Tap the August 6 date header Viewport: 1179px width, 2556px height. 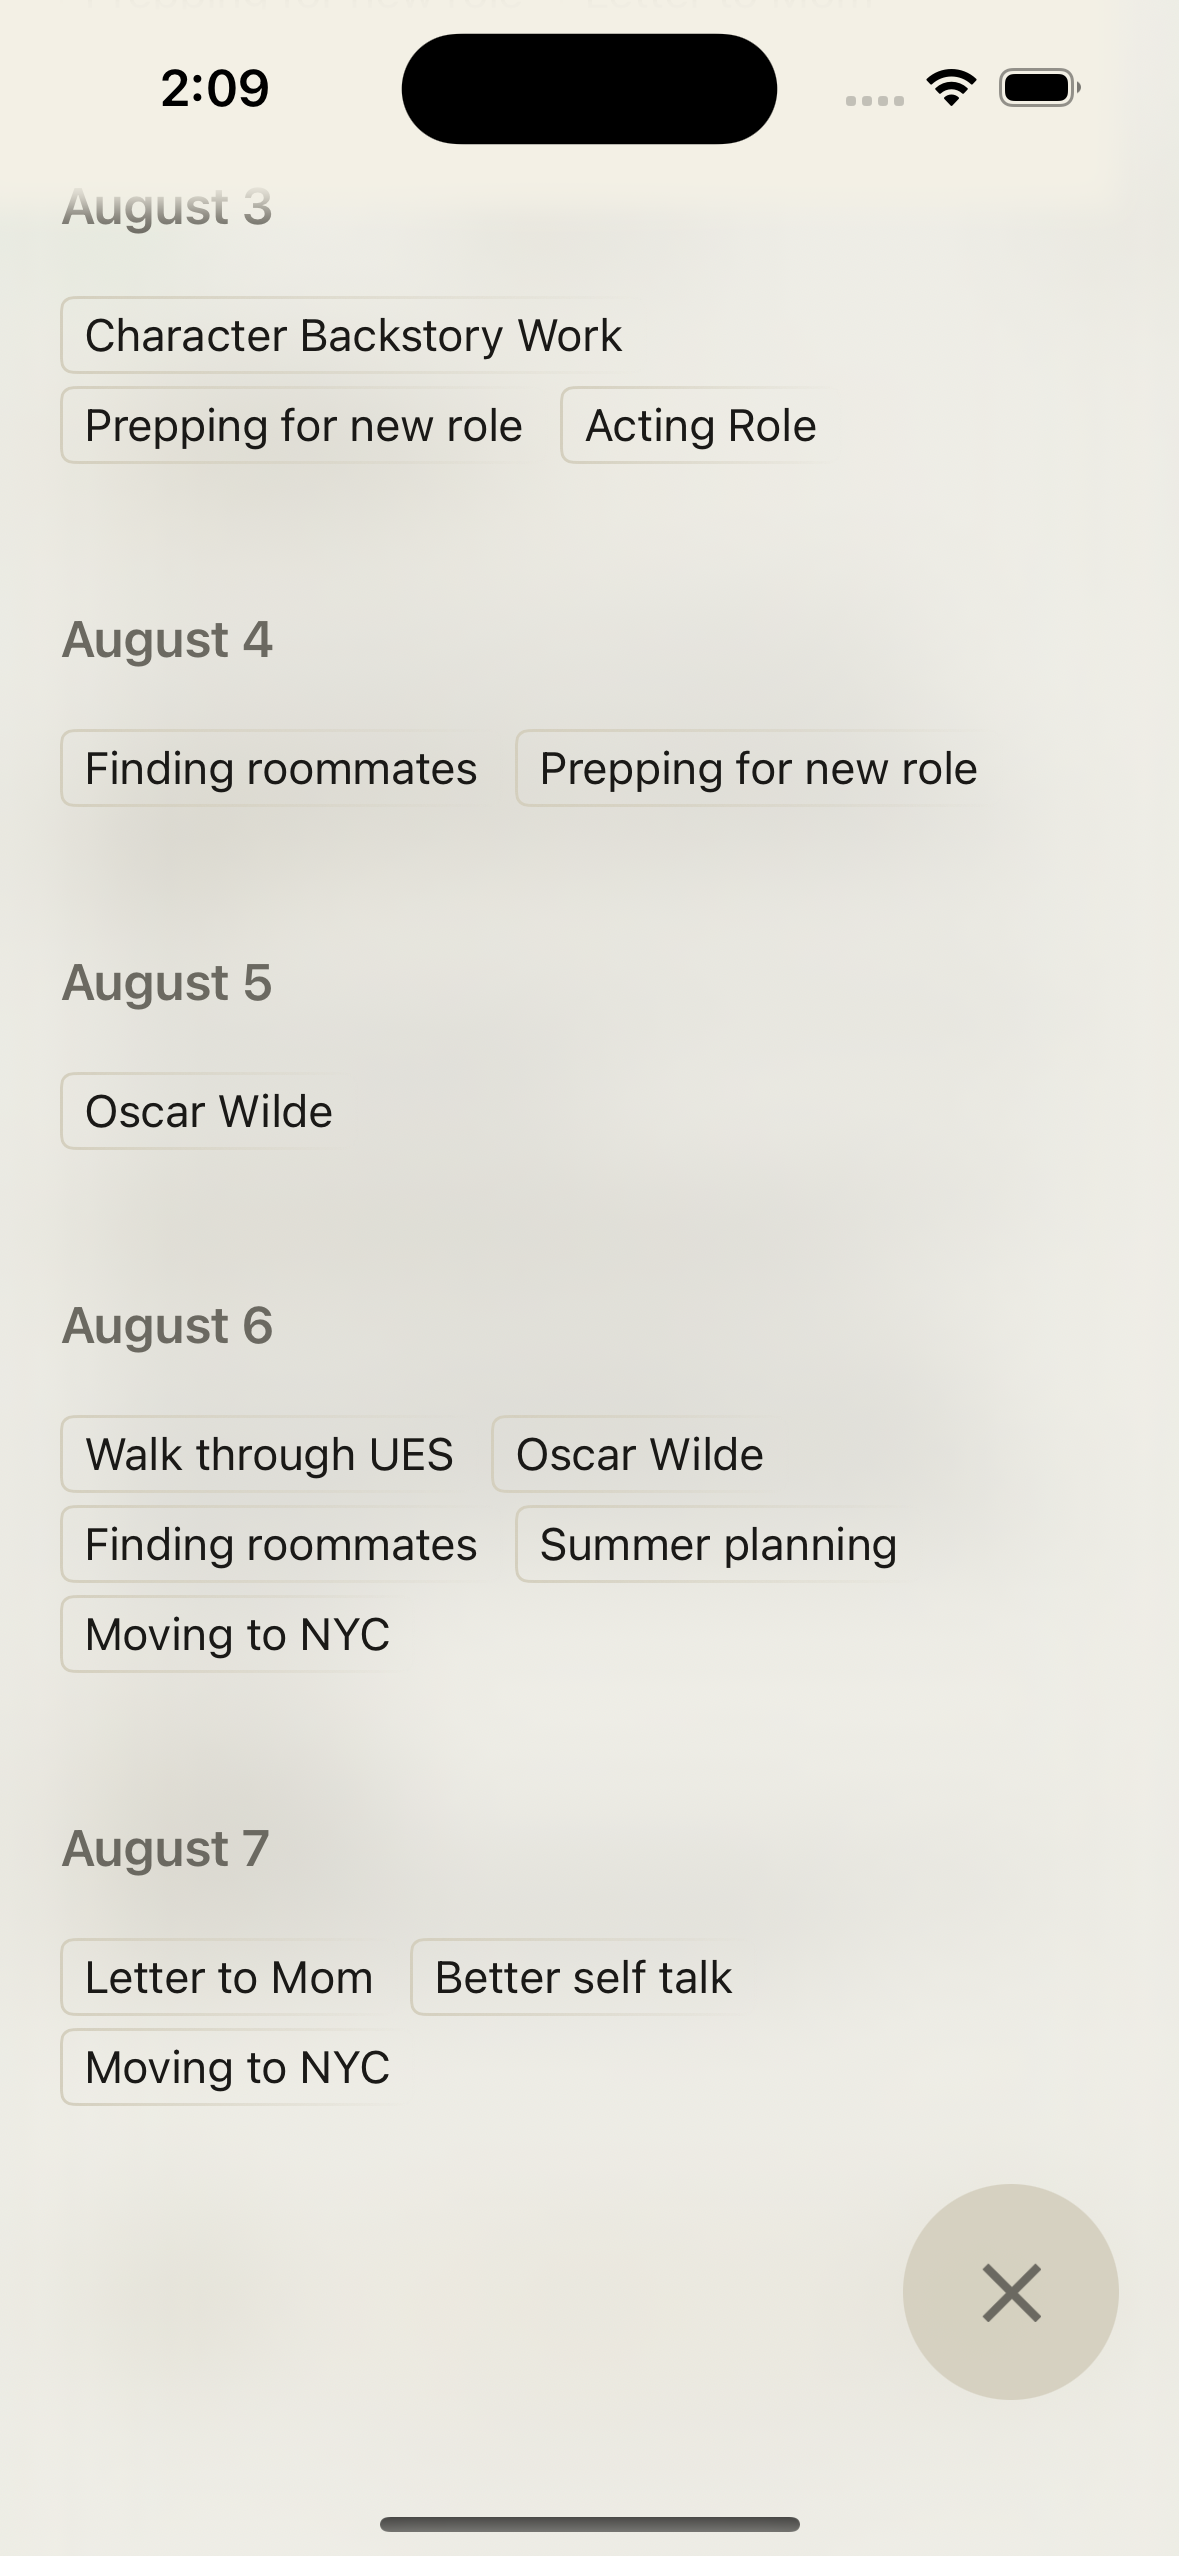pos(167,1326)
